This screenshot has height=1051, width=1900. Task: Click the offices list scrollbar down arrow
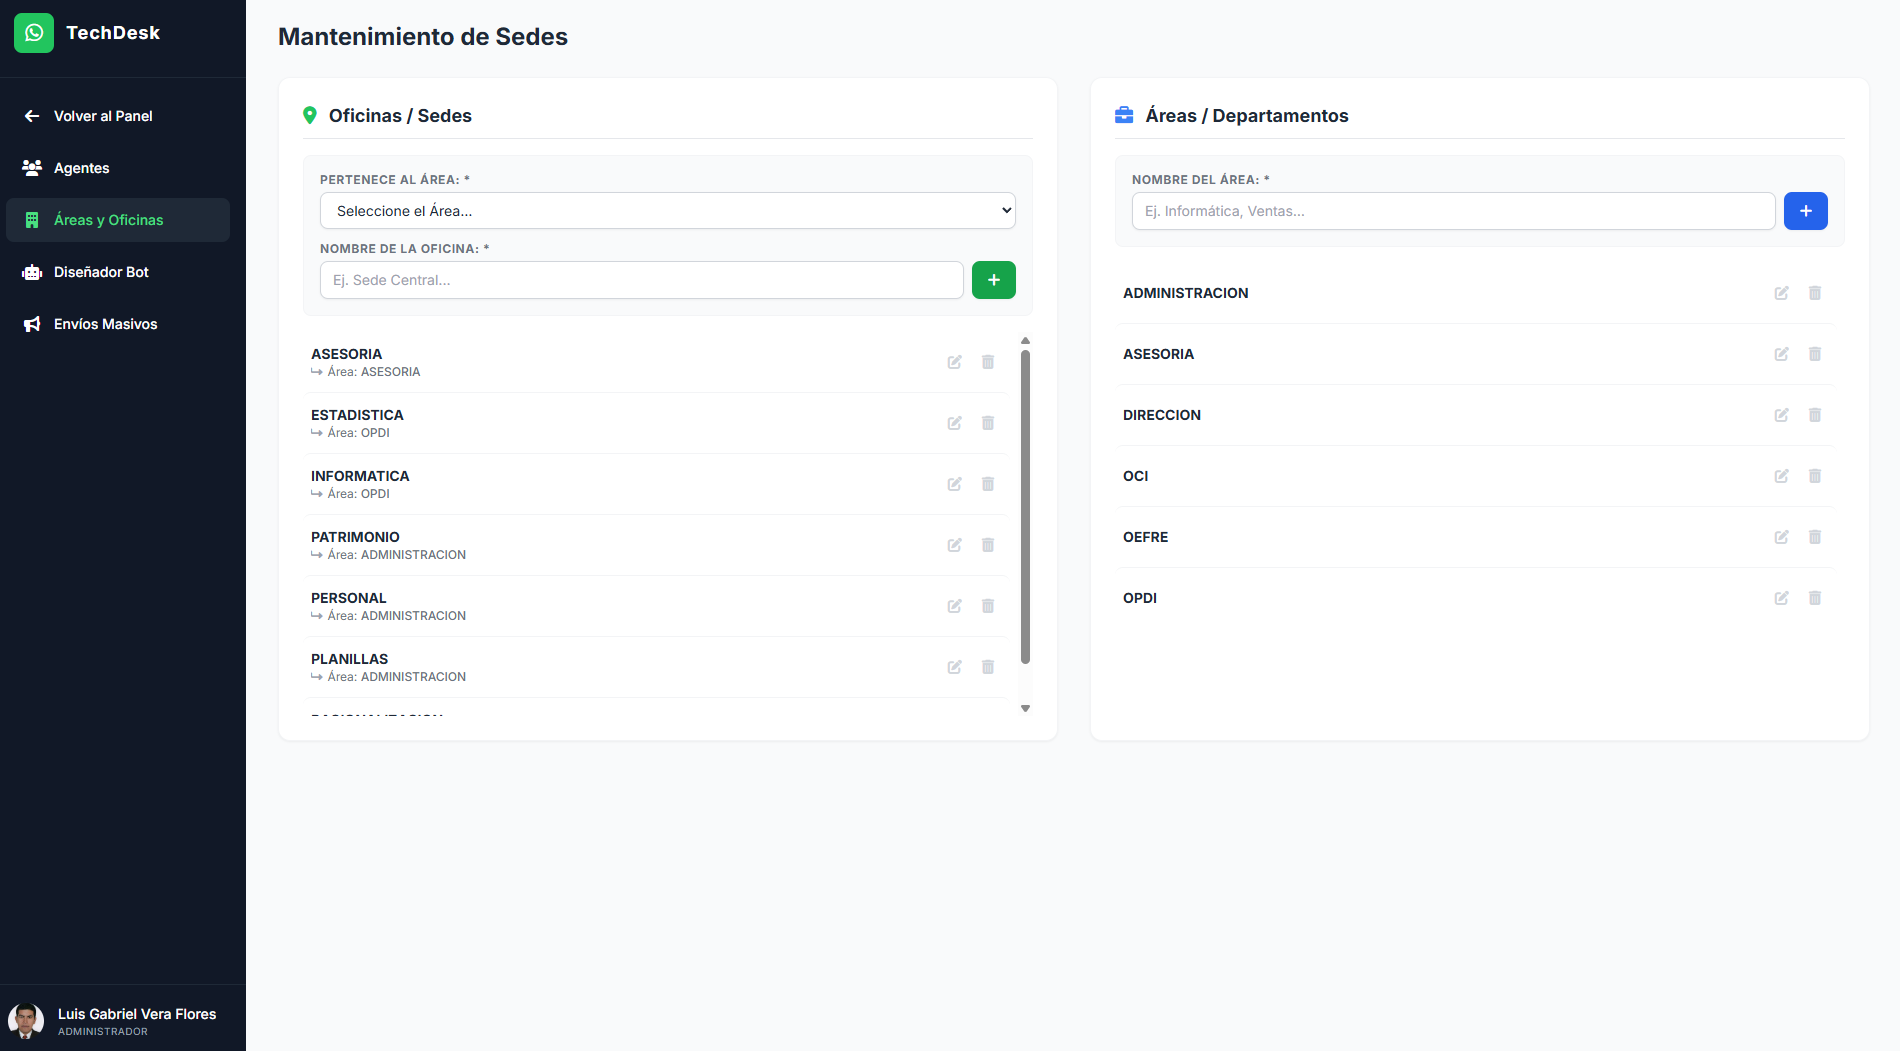click(x=1025, y=708)
